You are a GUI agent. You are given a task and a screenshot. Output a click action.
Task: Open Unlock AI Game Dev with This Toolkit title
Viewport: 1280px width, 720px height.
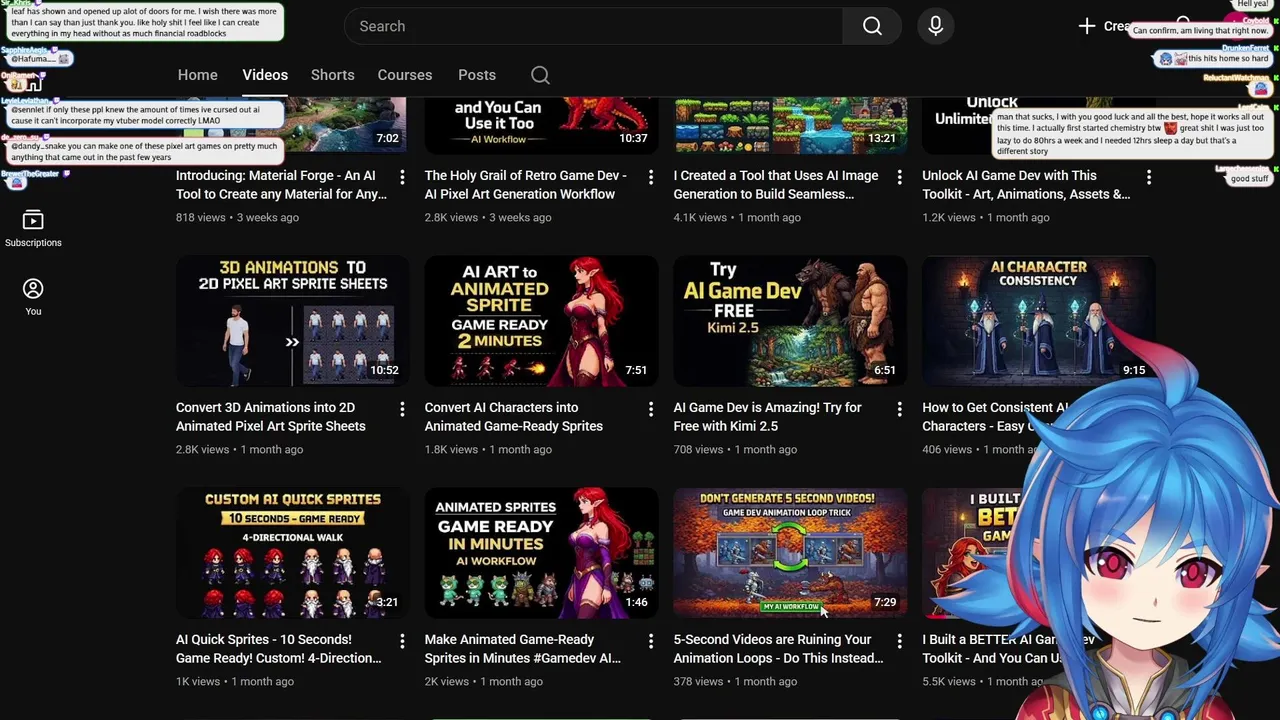click(x=1026, y=185)
